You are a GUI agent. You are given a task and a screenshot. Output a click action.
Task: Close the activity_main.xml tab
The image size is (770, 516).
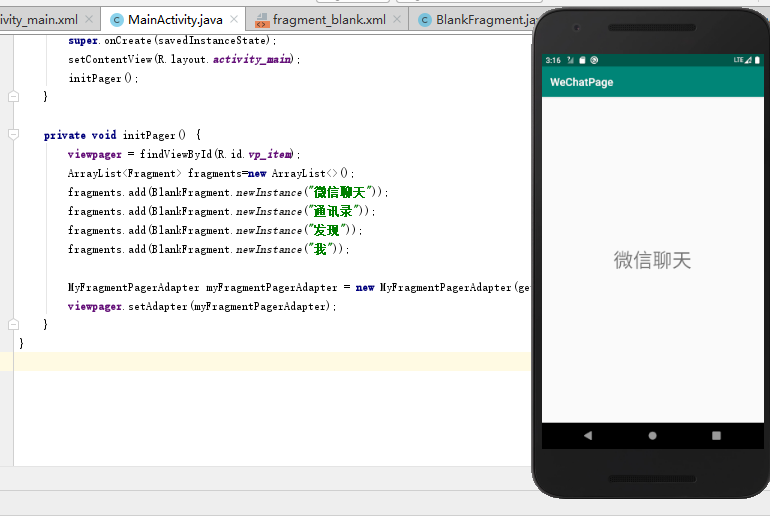pos(89,19)
